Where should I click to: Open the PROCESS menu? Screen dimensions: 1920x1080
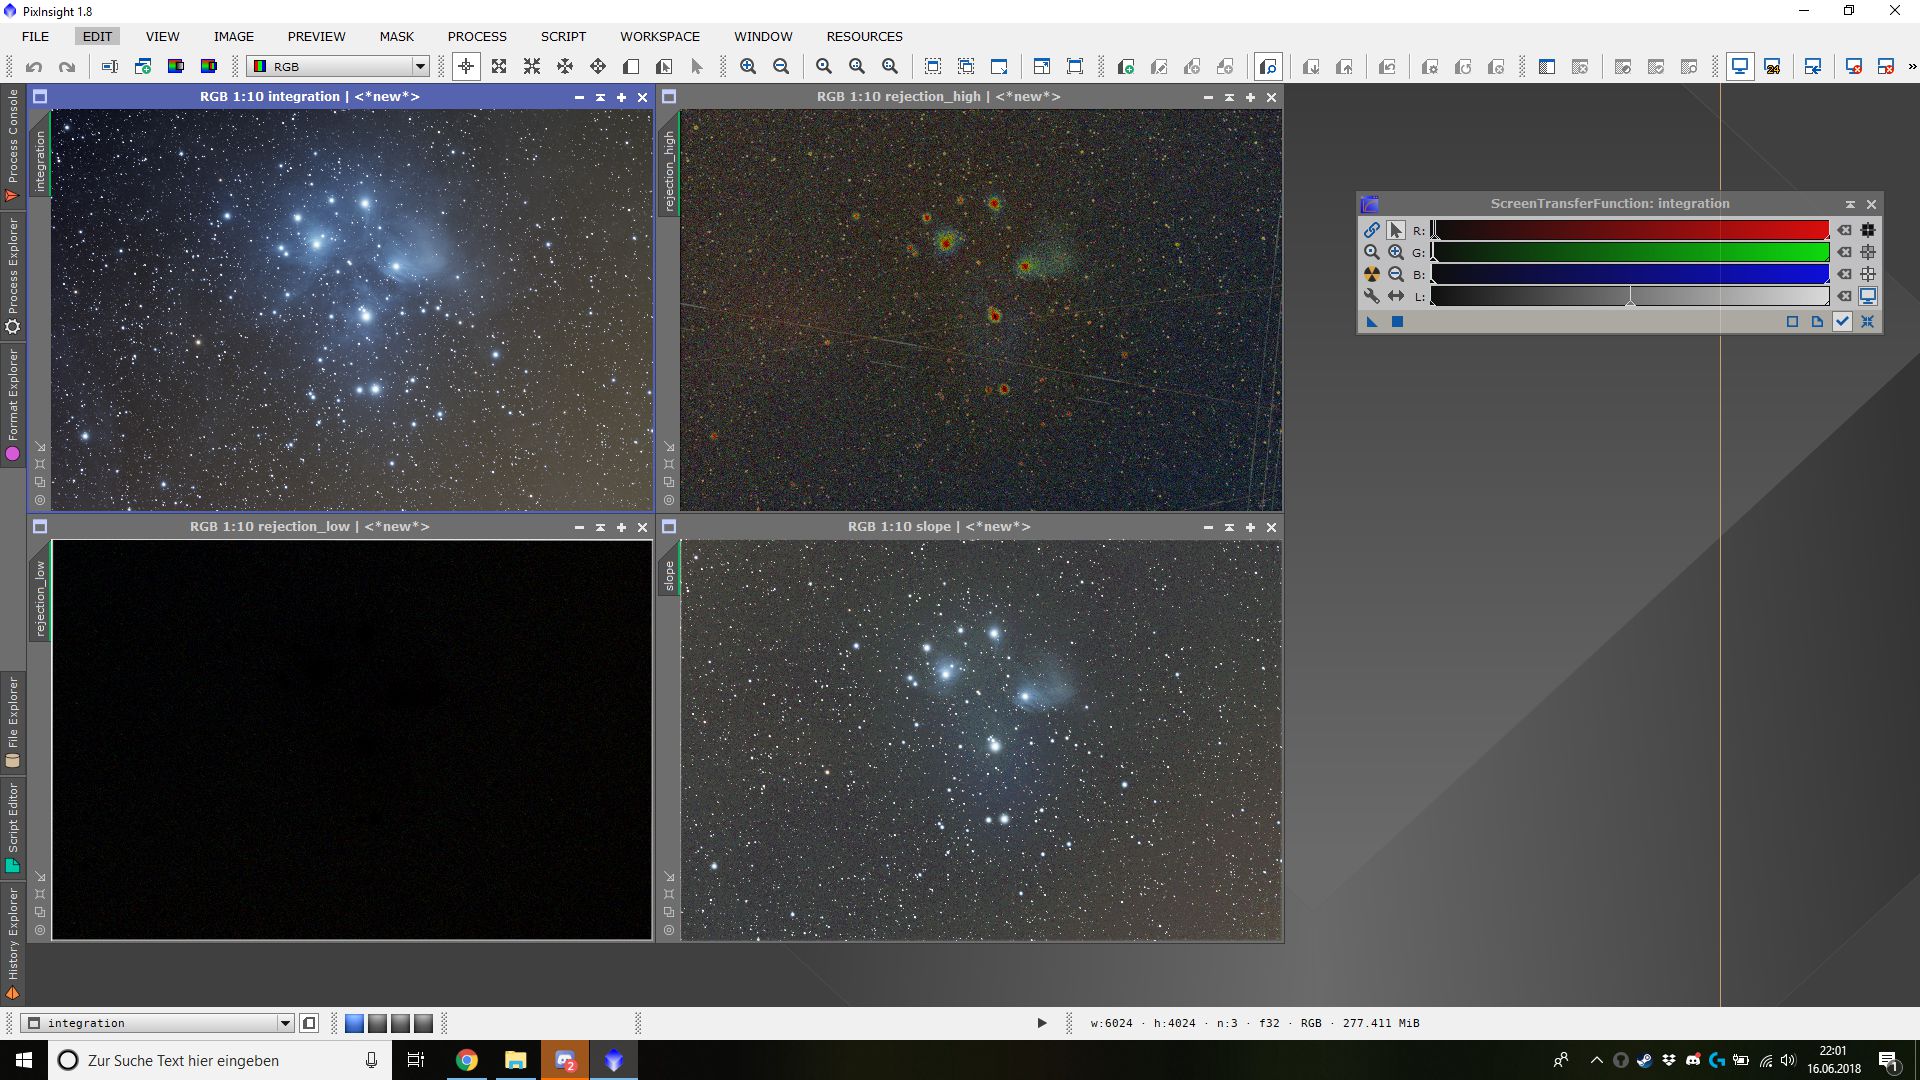point(477,36)
